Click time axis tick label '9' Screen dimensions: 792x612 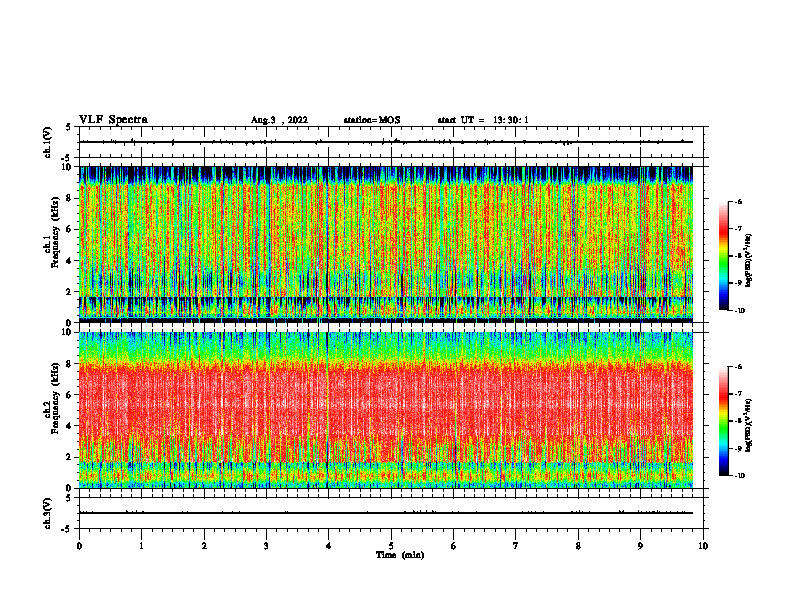(x=640, y=546)
